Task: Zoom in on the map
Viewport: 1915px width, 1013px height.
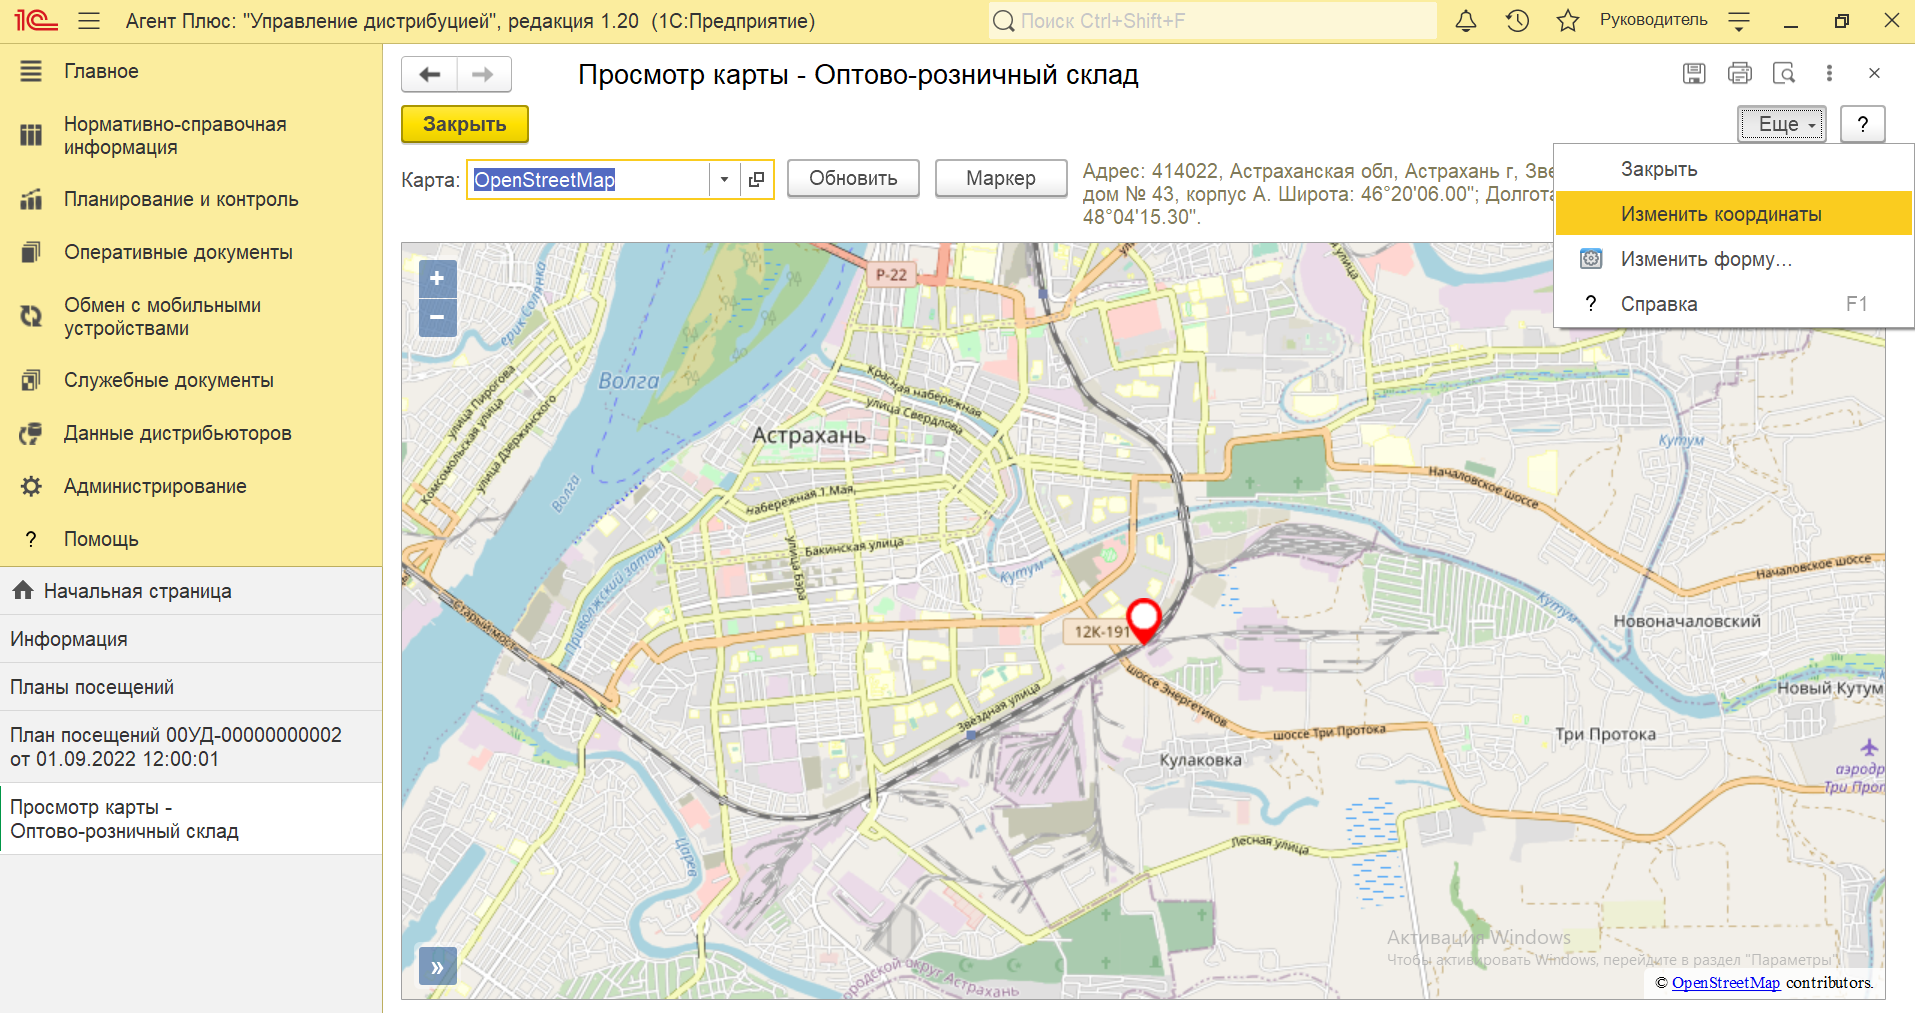Action: pyautogui.click(x=437, y=279)
